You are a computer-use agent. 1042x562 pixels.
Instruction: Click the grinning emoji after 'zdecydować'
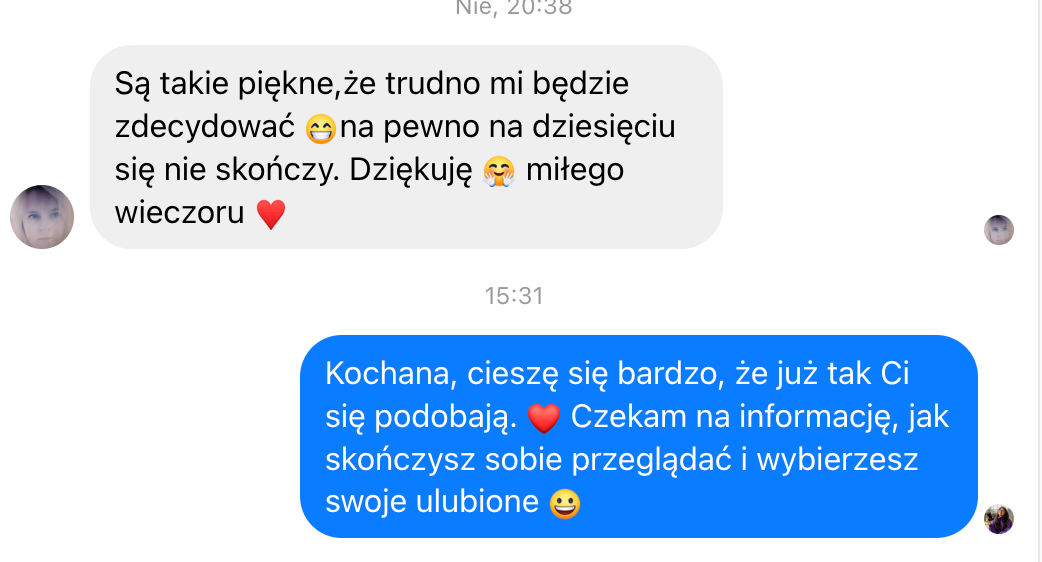320,128
